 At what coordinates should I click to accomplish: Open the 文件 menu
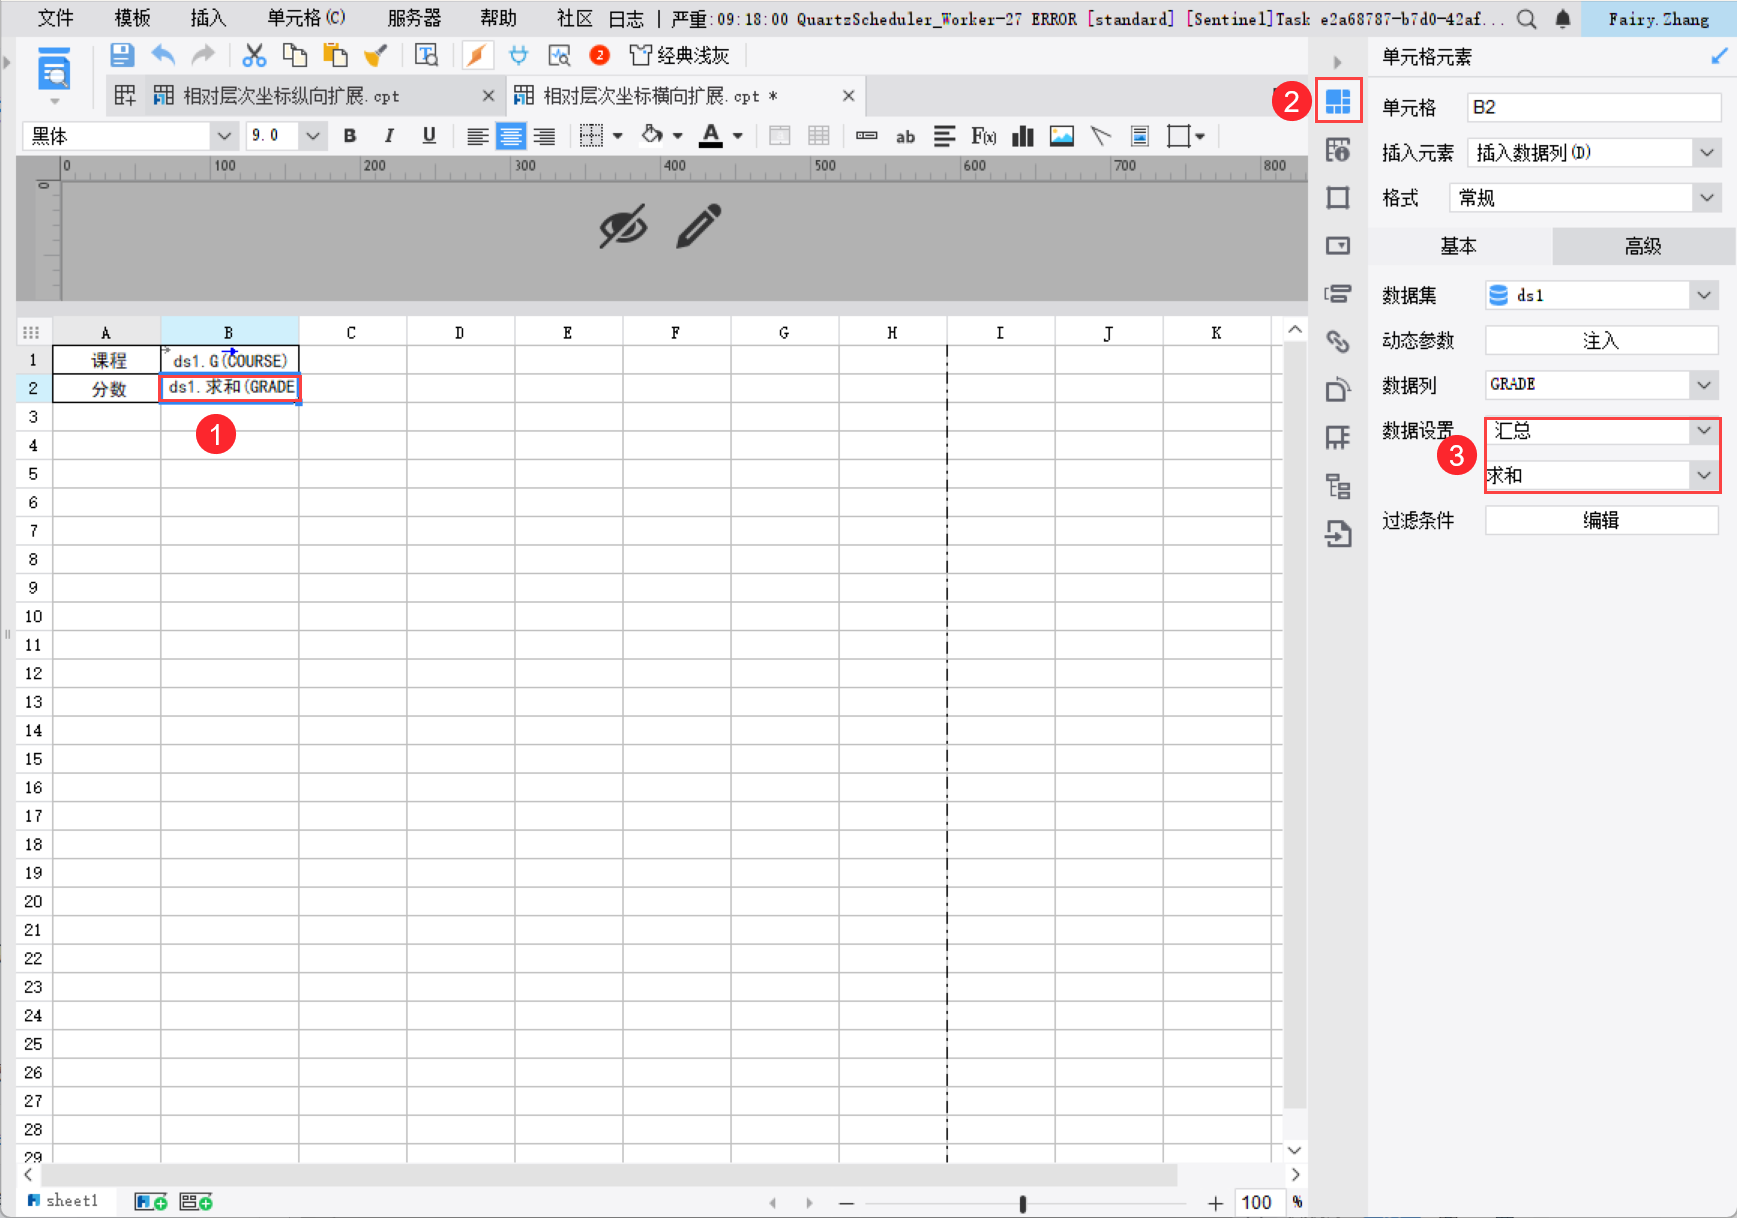(56, 18)
